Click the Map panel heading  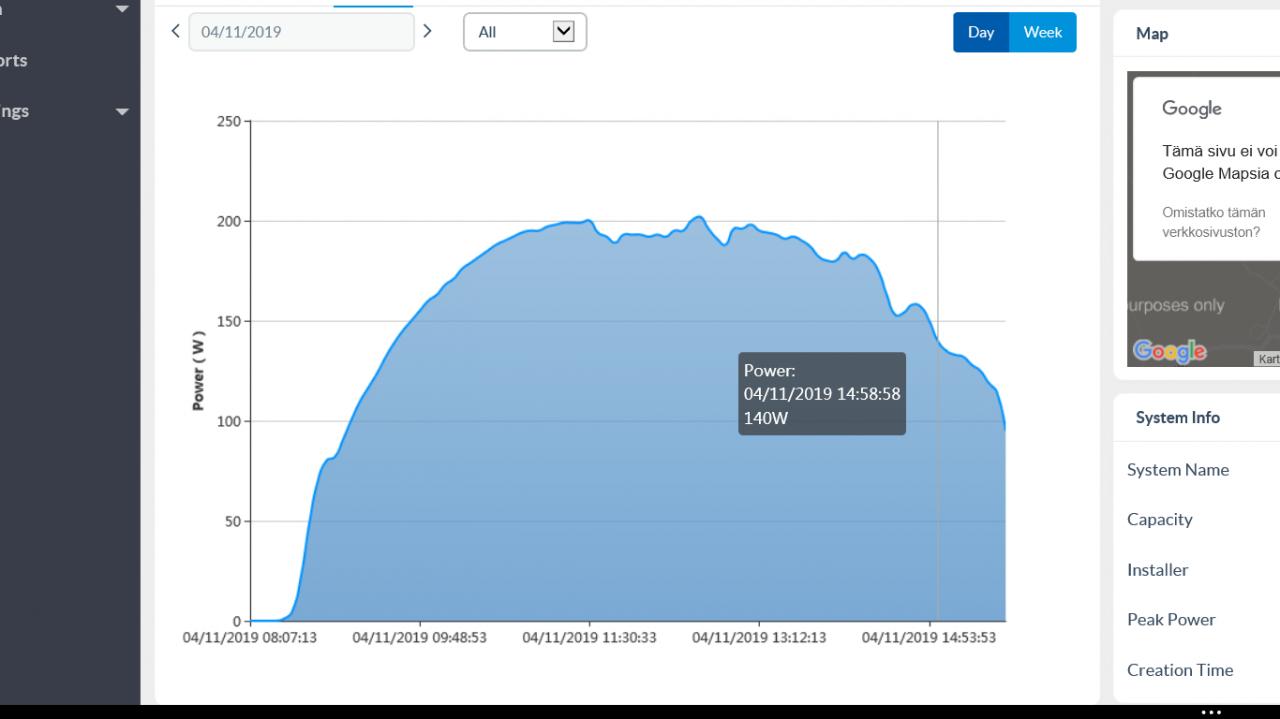(1152, 34)
